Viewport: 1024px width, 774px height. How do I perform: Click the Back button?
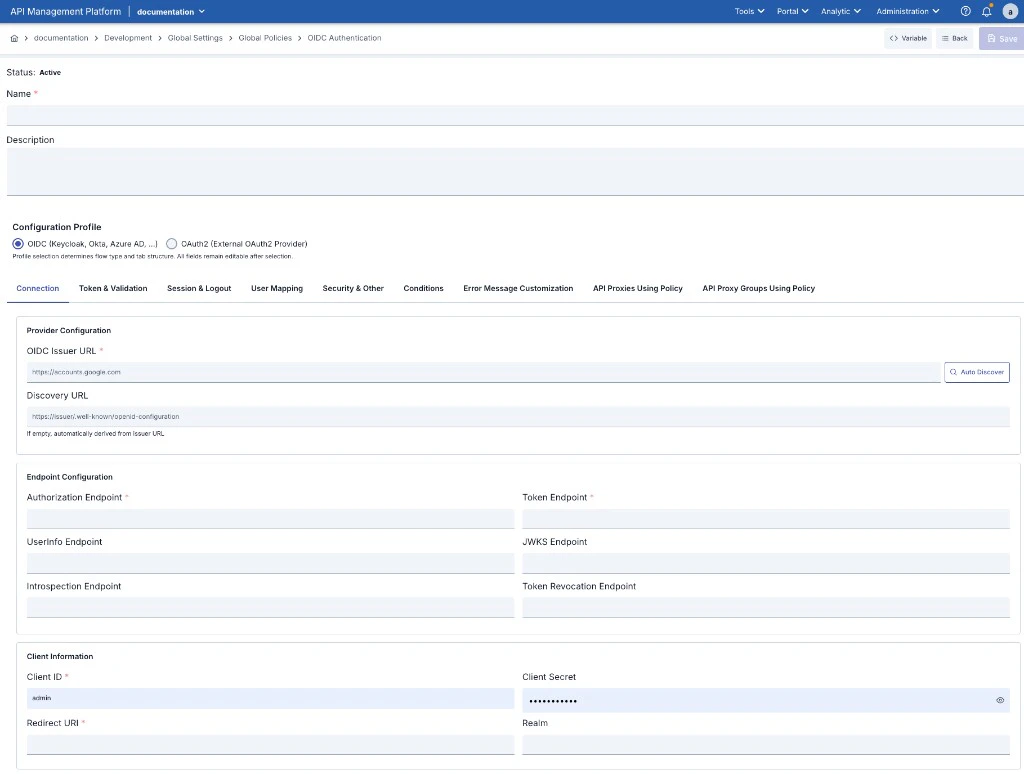[954, 38]
